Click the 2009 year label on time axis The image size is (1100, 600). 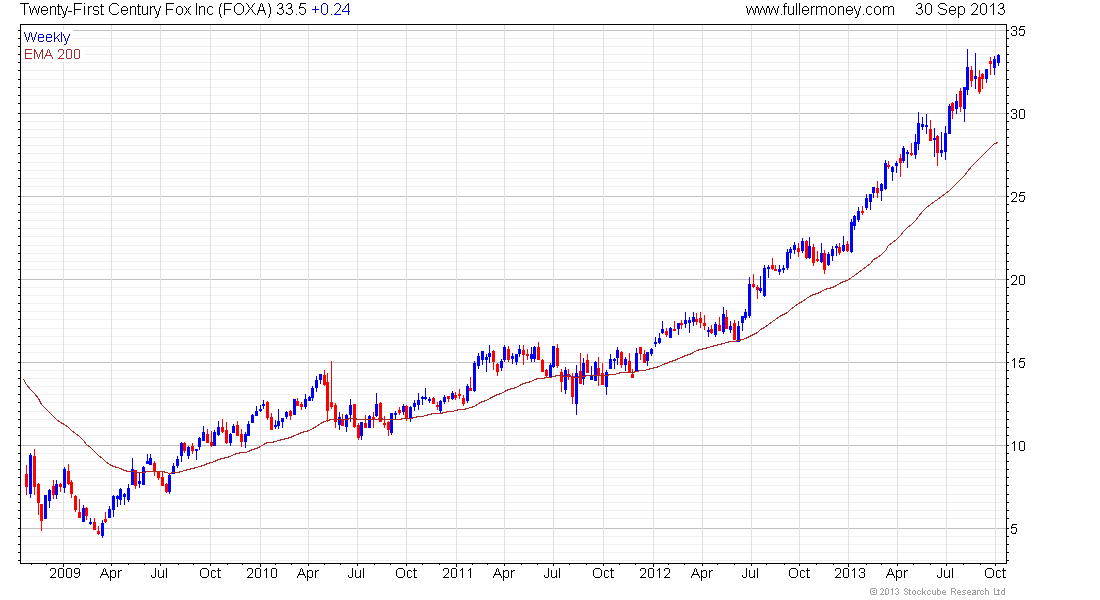pyautogui.click(x=65, y=573)
